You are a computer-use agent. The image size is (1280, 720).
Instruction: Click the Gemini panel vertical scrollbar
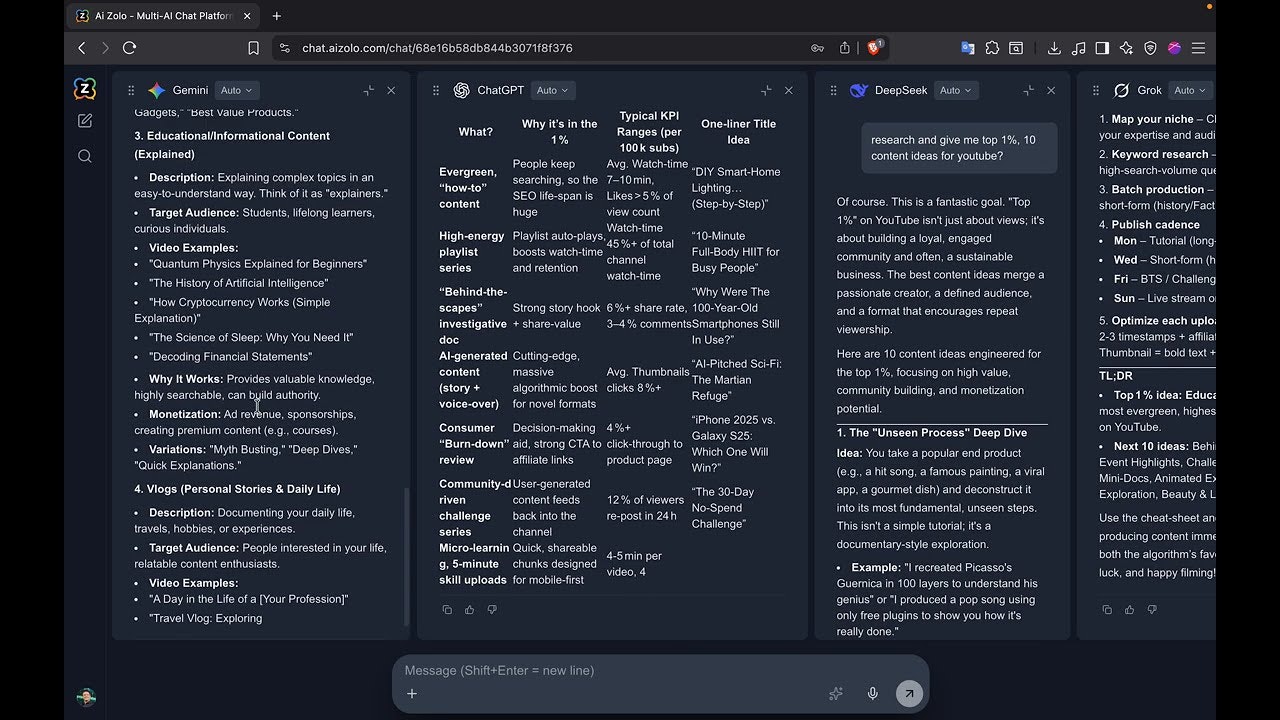coord(405,557)
